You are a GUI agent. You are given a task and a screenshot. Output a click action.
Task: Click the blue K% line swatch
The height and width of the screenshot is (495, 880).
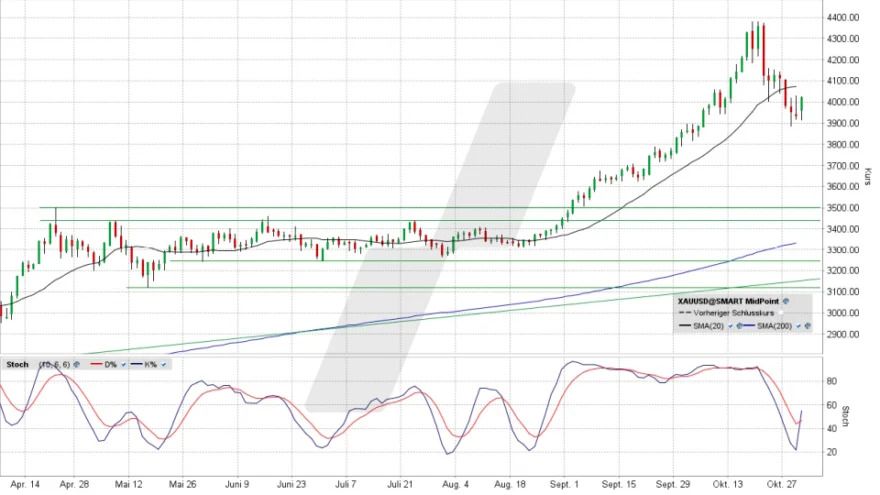click(x=136, y=364)
